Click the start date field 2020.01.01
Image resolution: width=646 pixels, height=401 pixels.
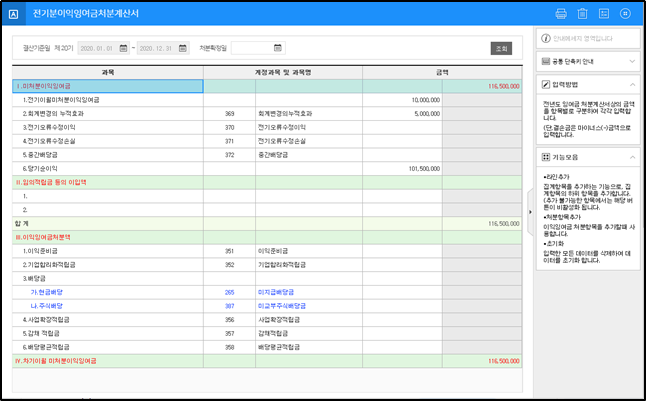pos(103,48)
